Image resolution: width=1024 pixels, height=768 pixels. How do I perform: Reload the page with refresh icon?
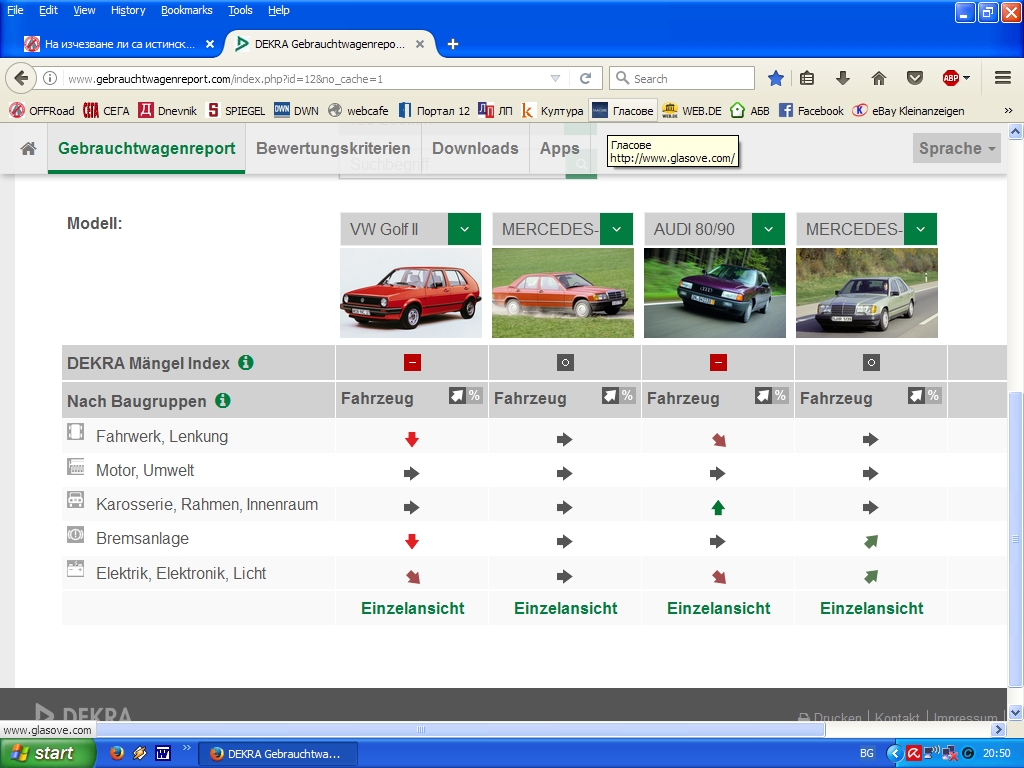[585, 78]
